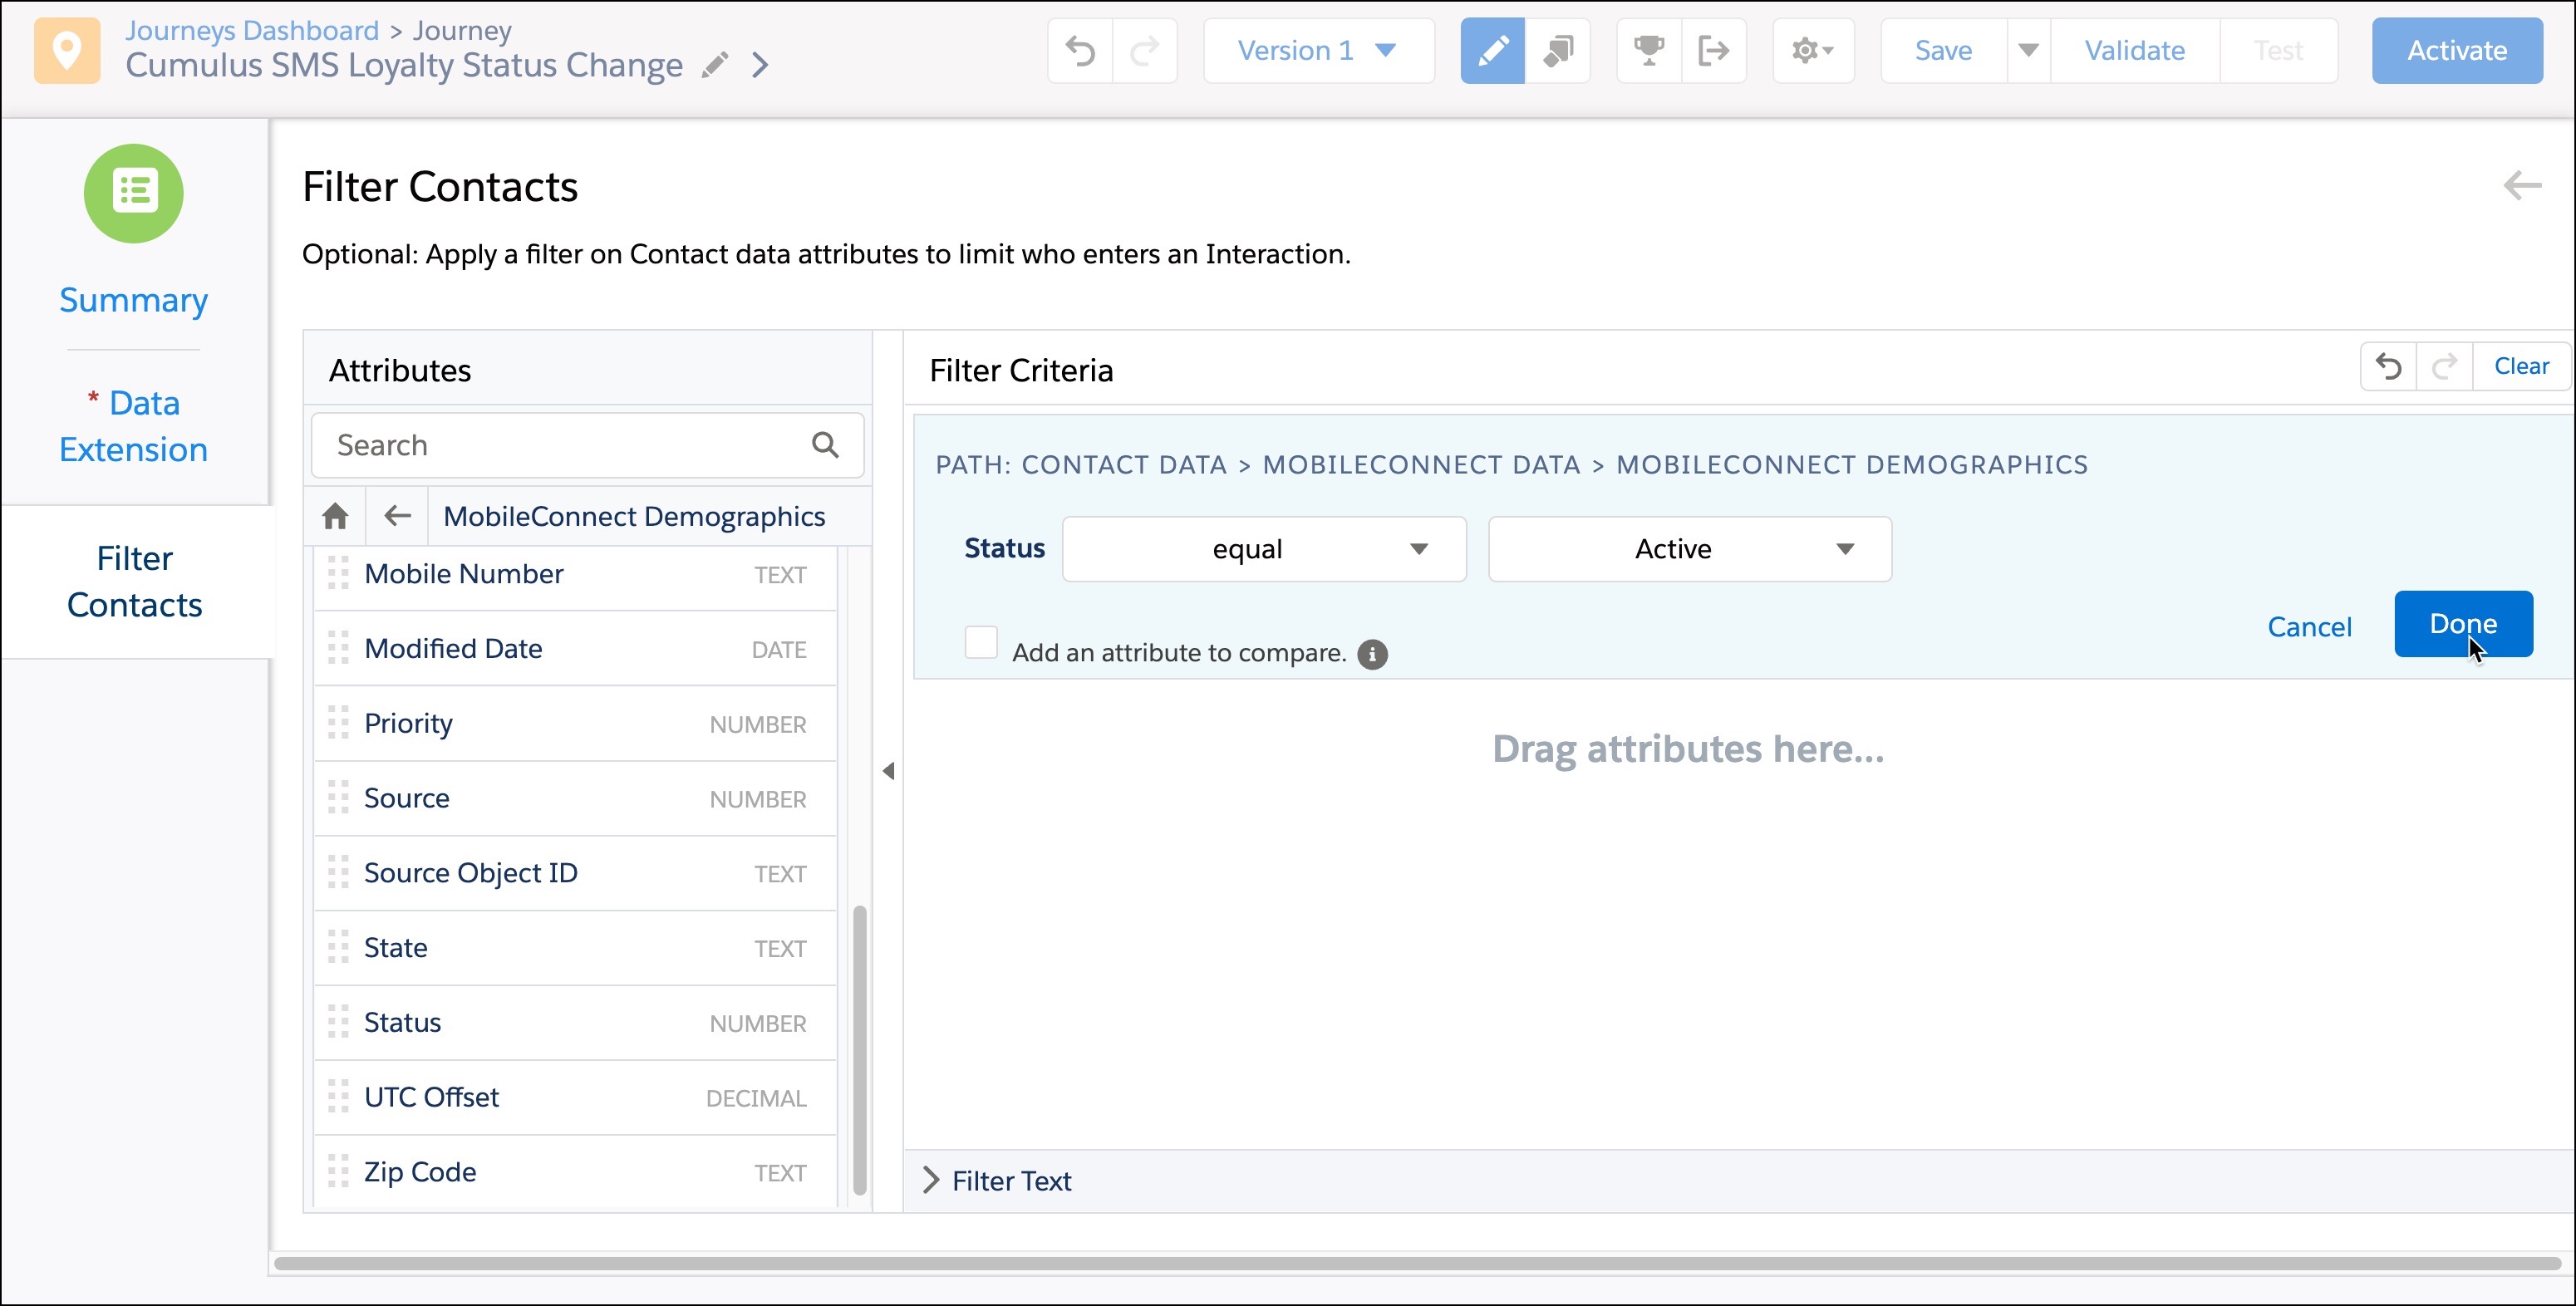Click the pencil icon next to journey name
Viewport: 2576px width, 1306px height.
(714, 66)
